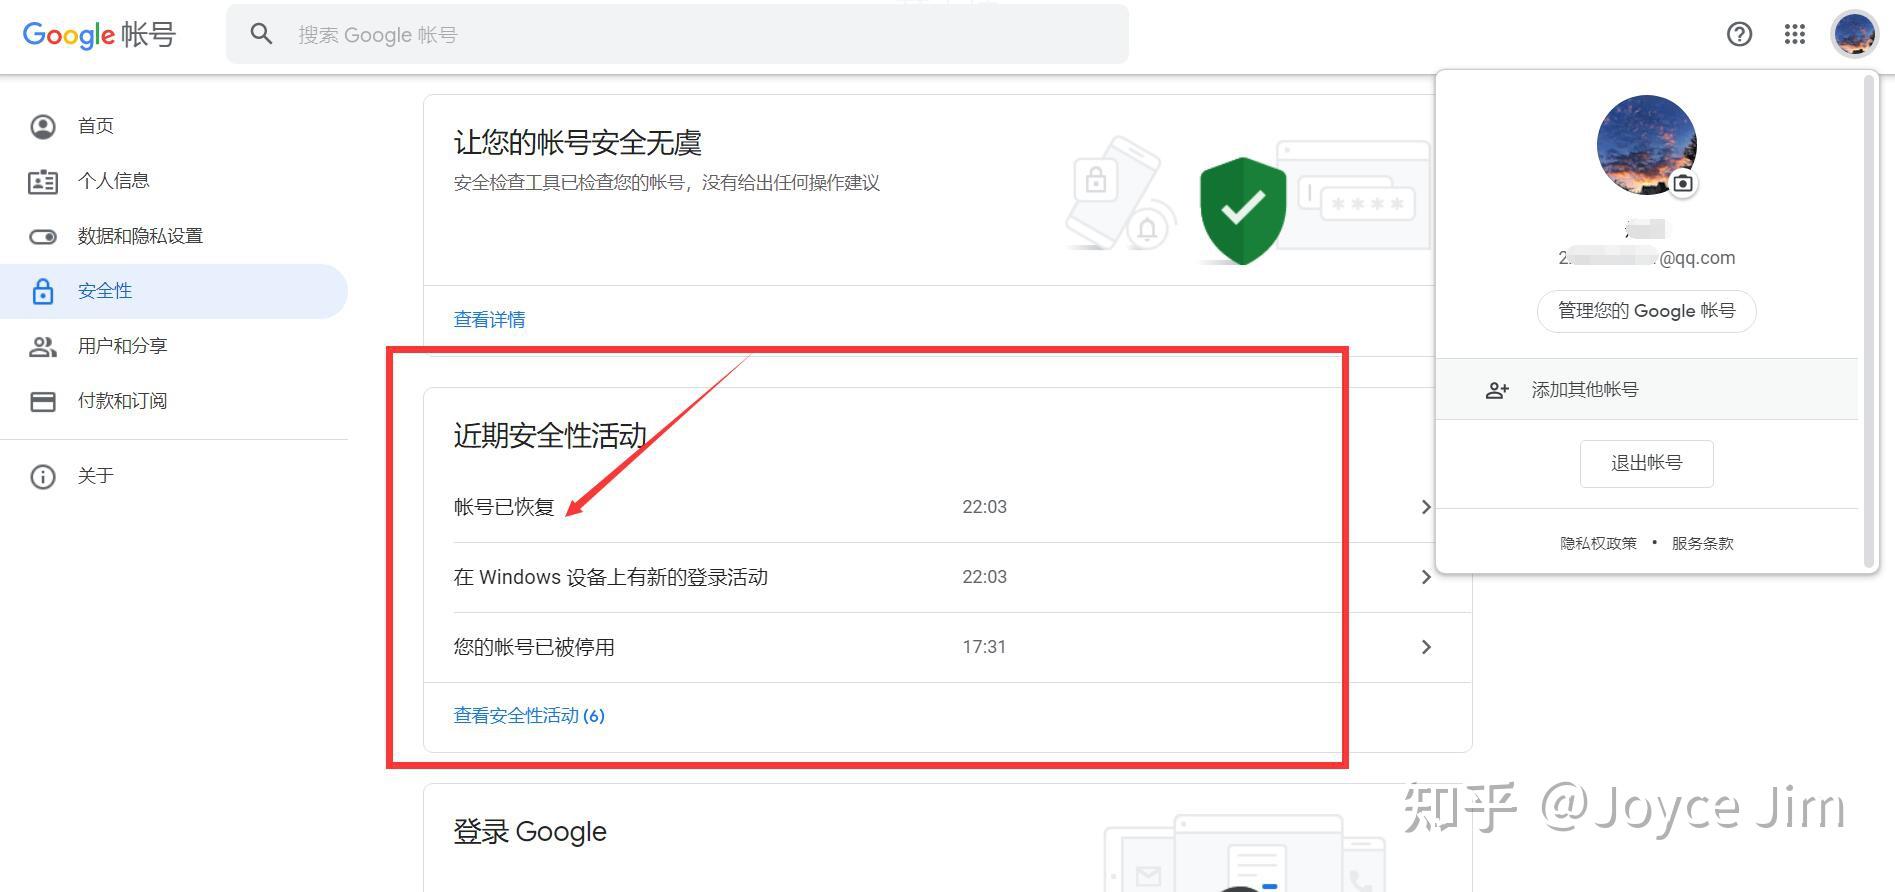Viewport: 1895px width, 892px height.
Task: Open 个人信息 in the sidebar
Action: (x=174, y=181)
